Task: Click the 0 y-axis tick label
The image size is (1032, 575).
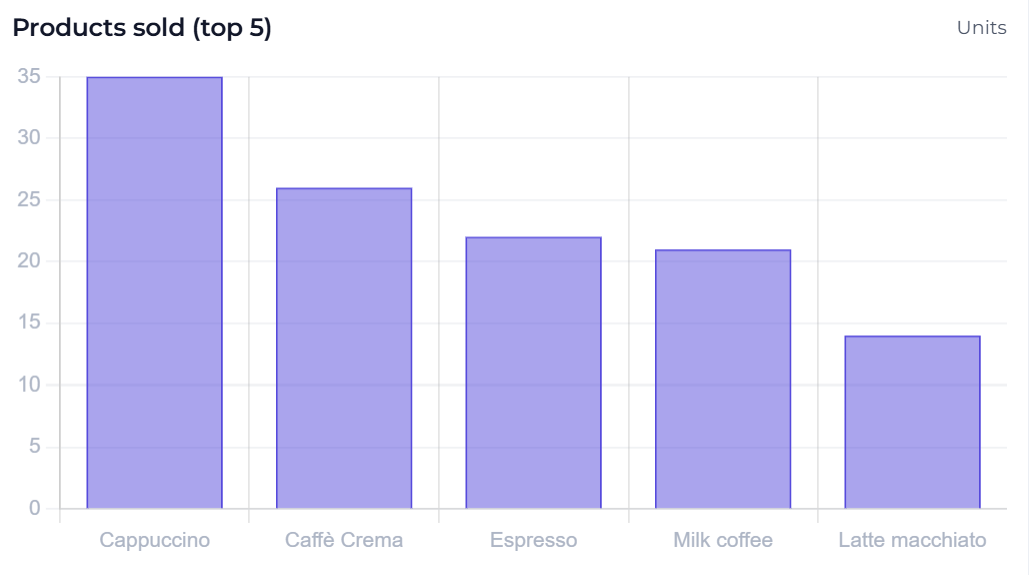Action: (x=35, y=509)
